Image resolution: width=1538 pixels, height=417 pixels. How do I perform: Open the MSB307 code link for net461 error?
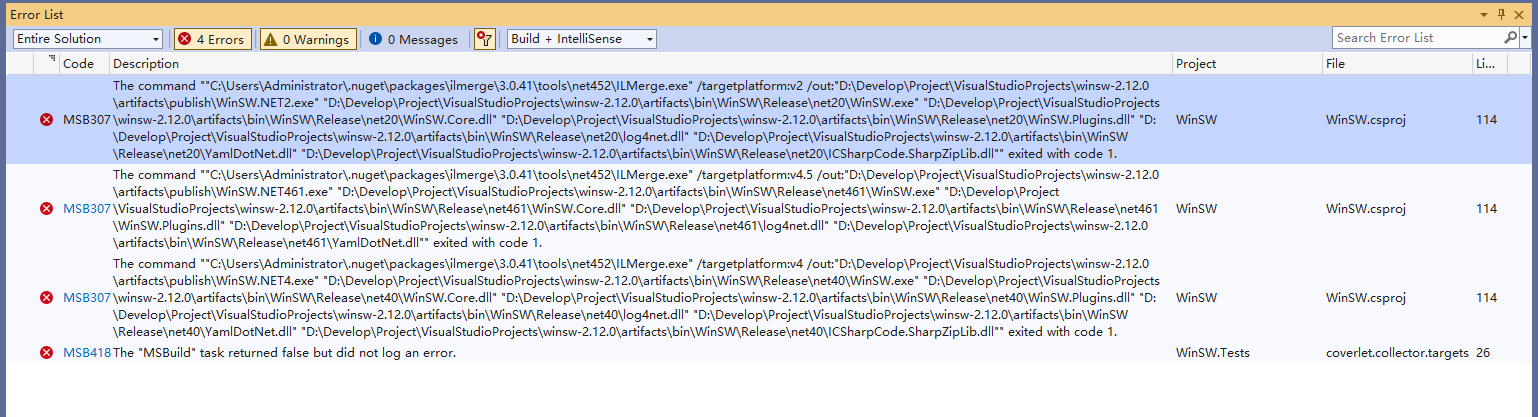point(87,209)
